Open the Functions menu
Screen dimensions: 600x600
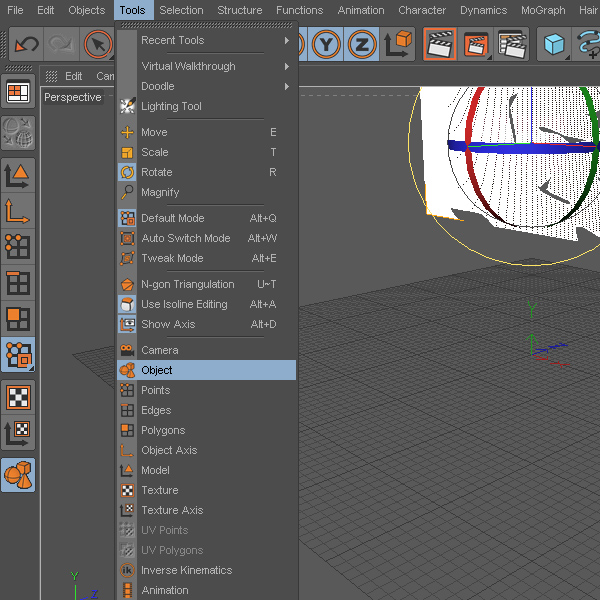tap(300, 10)
